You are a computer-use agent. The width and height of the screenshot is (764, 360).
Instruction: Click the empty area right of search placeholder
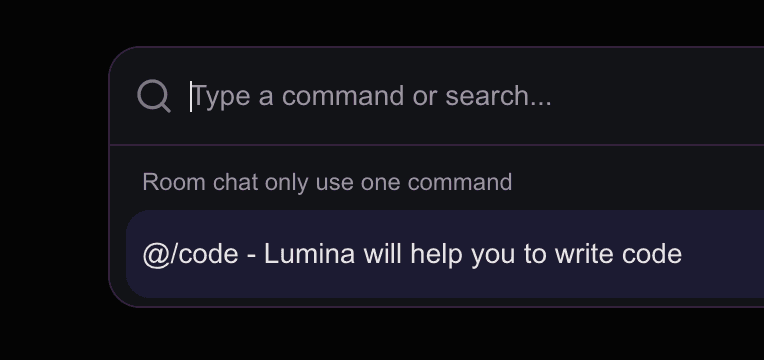(658, 96)
